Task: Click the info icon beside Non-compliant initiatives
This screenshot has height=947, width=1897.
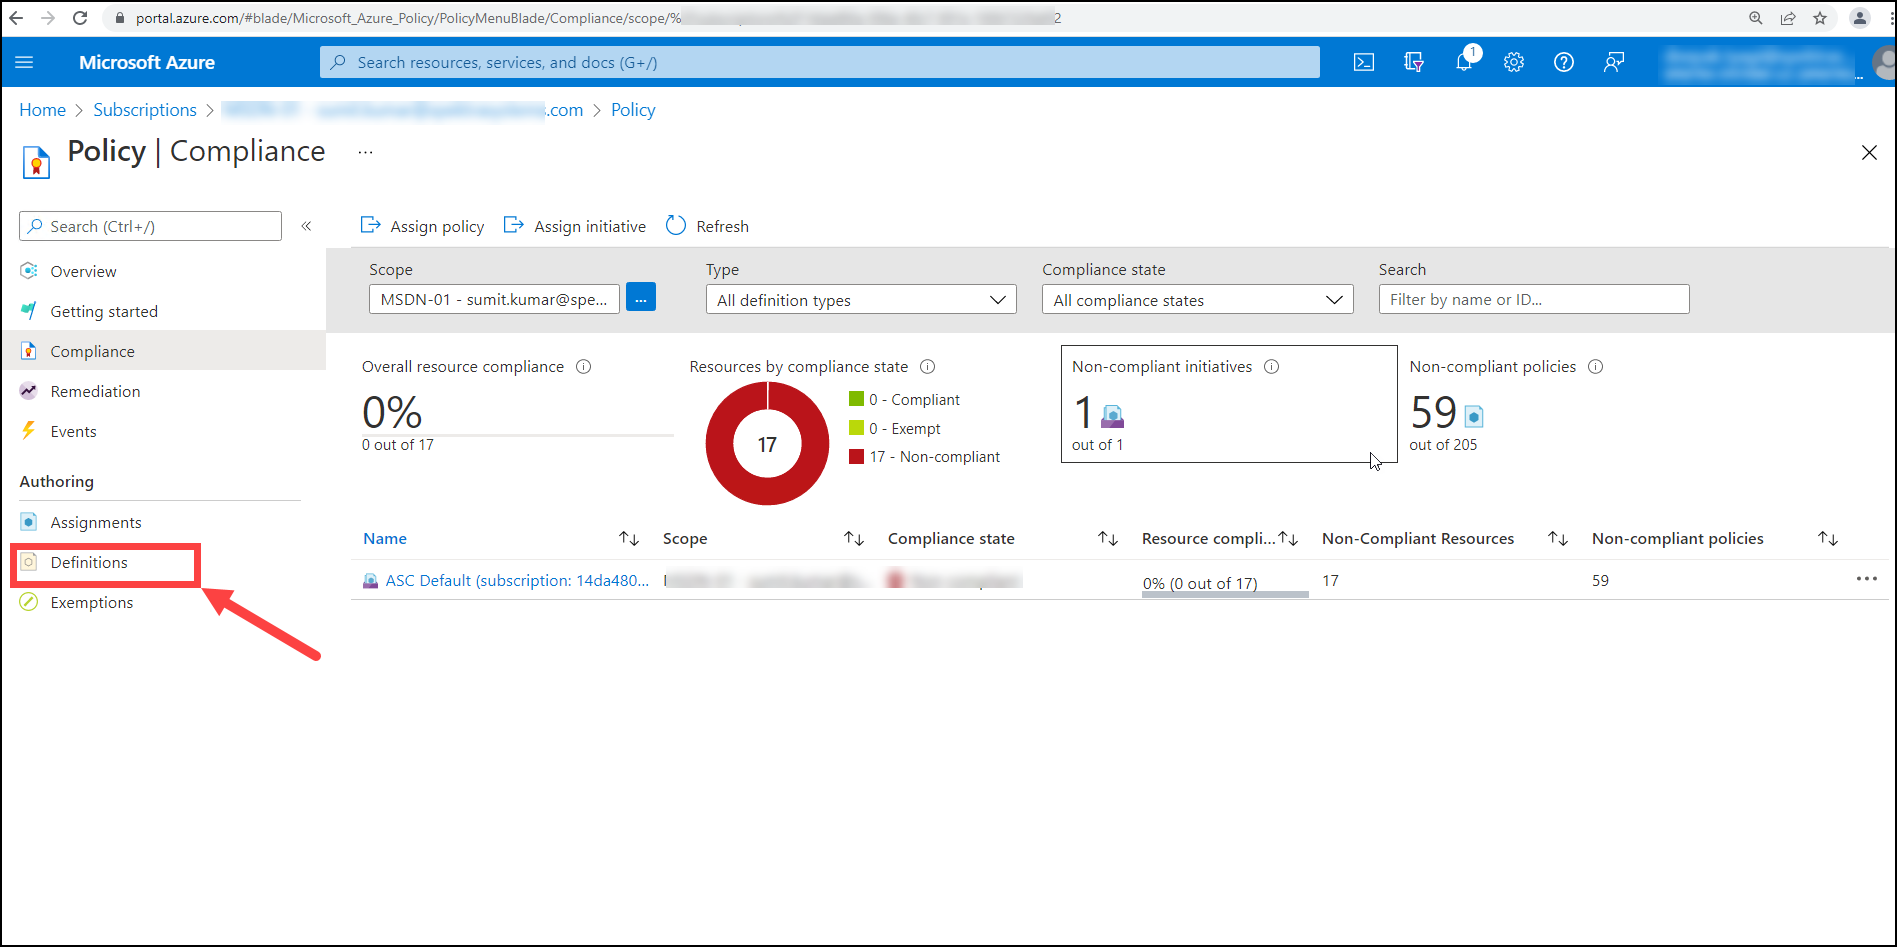Action: [x=1272, y=367]
